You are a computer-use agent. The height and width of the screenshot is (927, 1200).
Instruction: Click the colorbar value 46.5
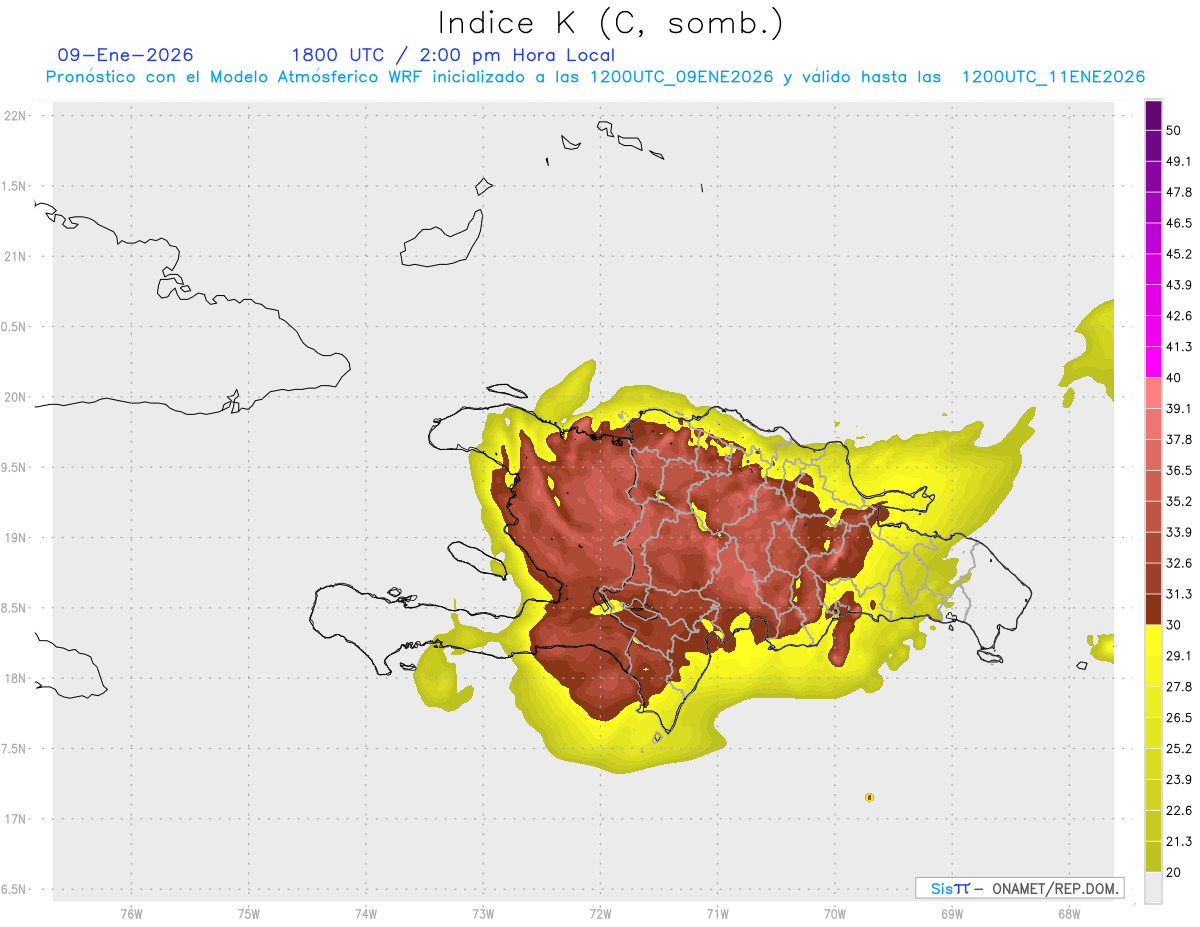1179,223
